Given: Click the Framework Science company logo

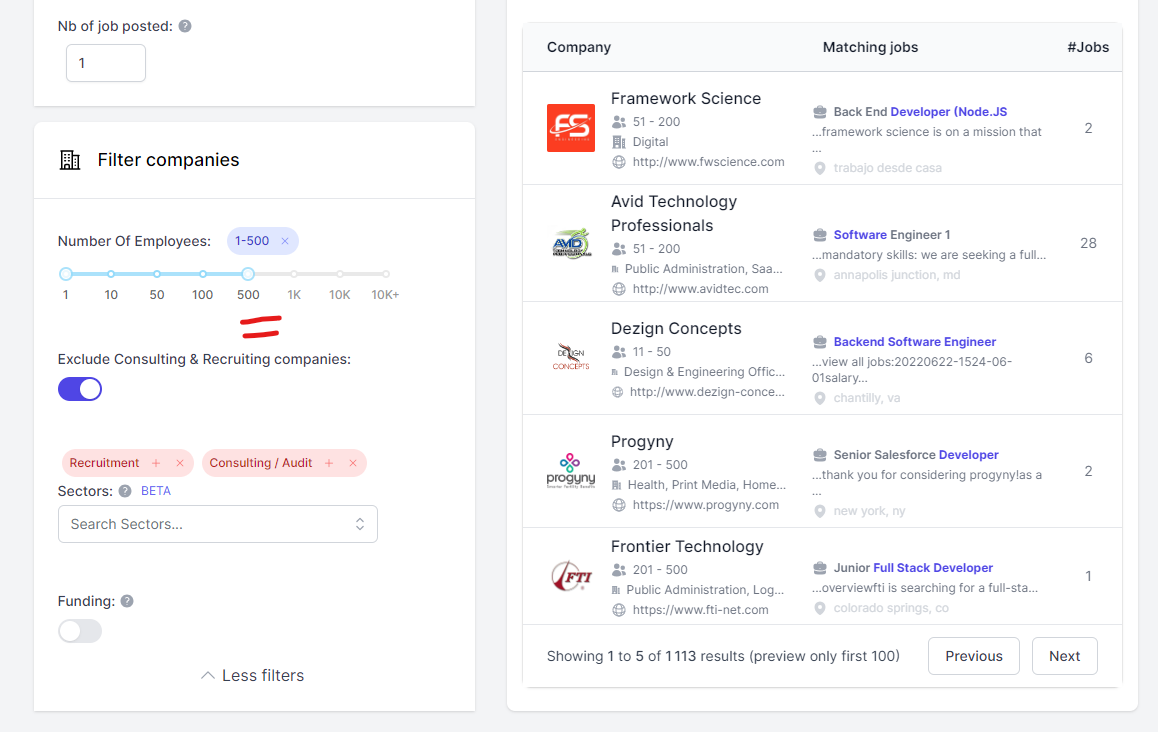Looking at the screenshot, I should (x=571, y=128).
